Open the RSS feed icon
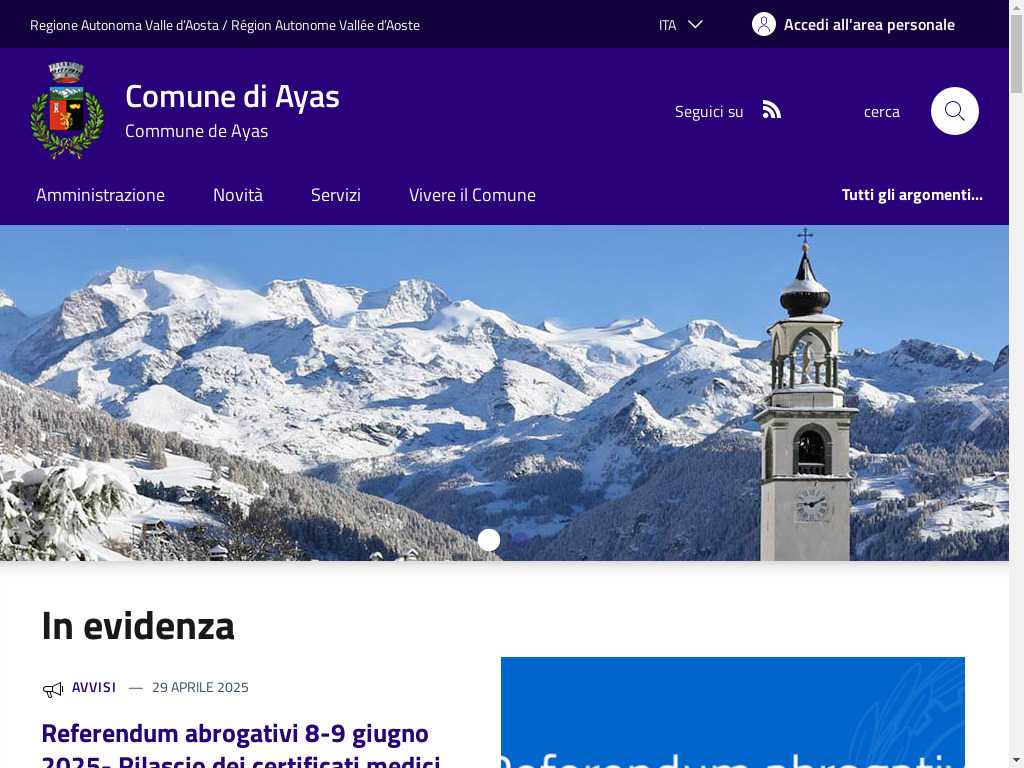Screen dimensions: 1024x768 tap(771, 110)
